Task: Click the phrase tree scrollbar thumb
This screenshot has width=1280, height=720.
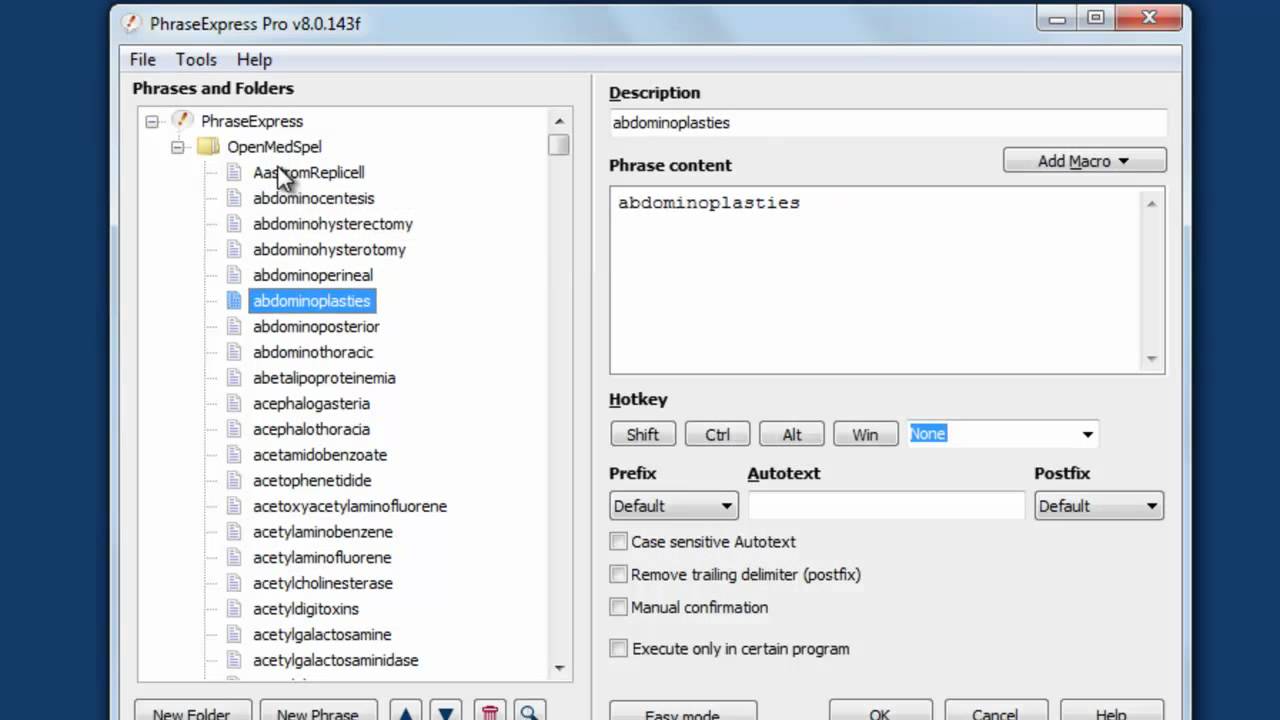Action: (x=559, y=145)
